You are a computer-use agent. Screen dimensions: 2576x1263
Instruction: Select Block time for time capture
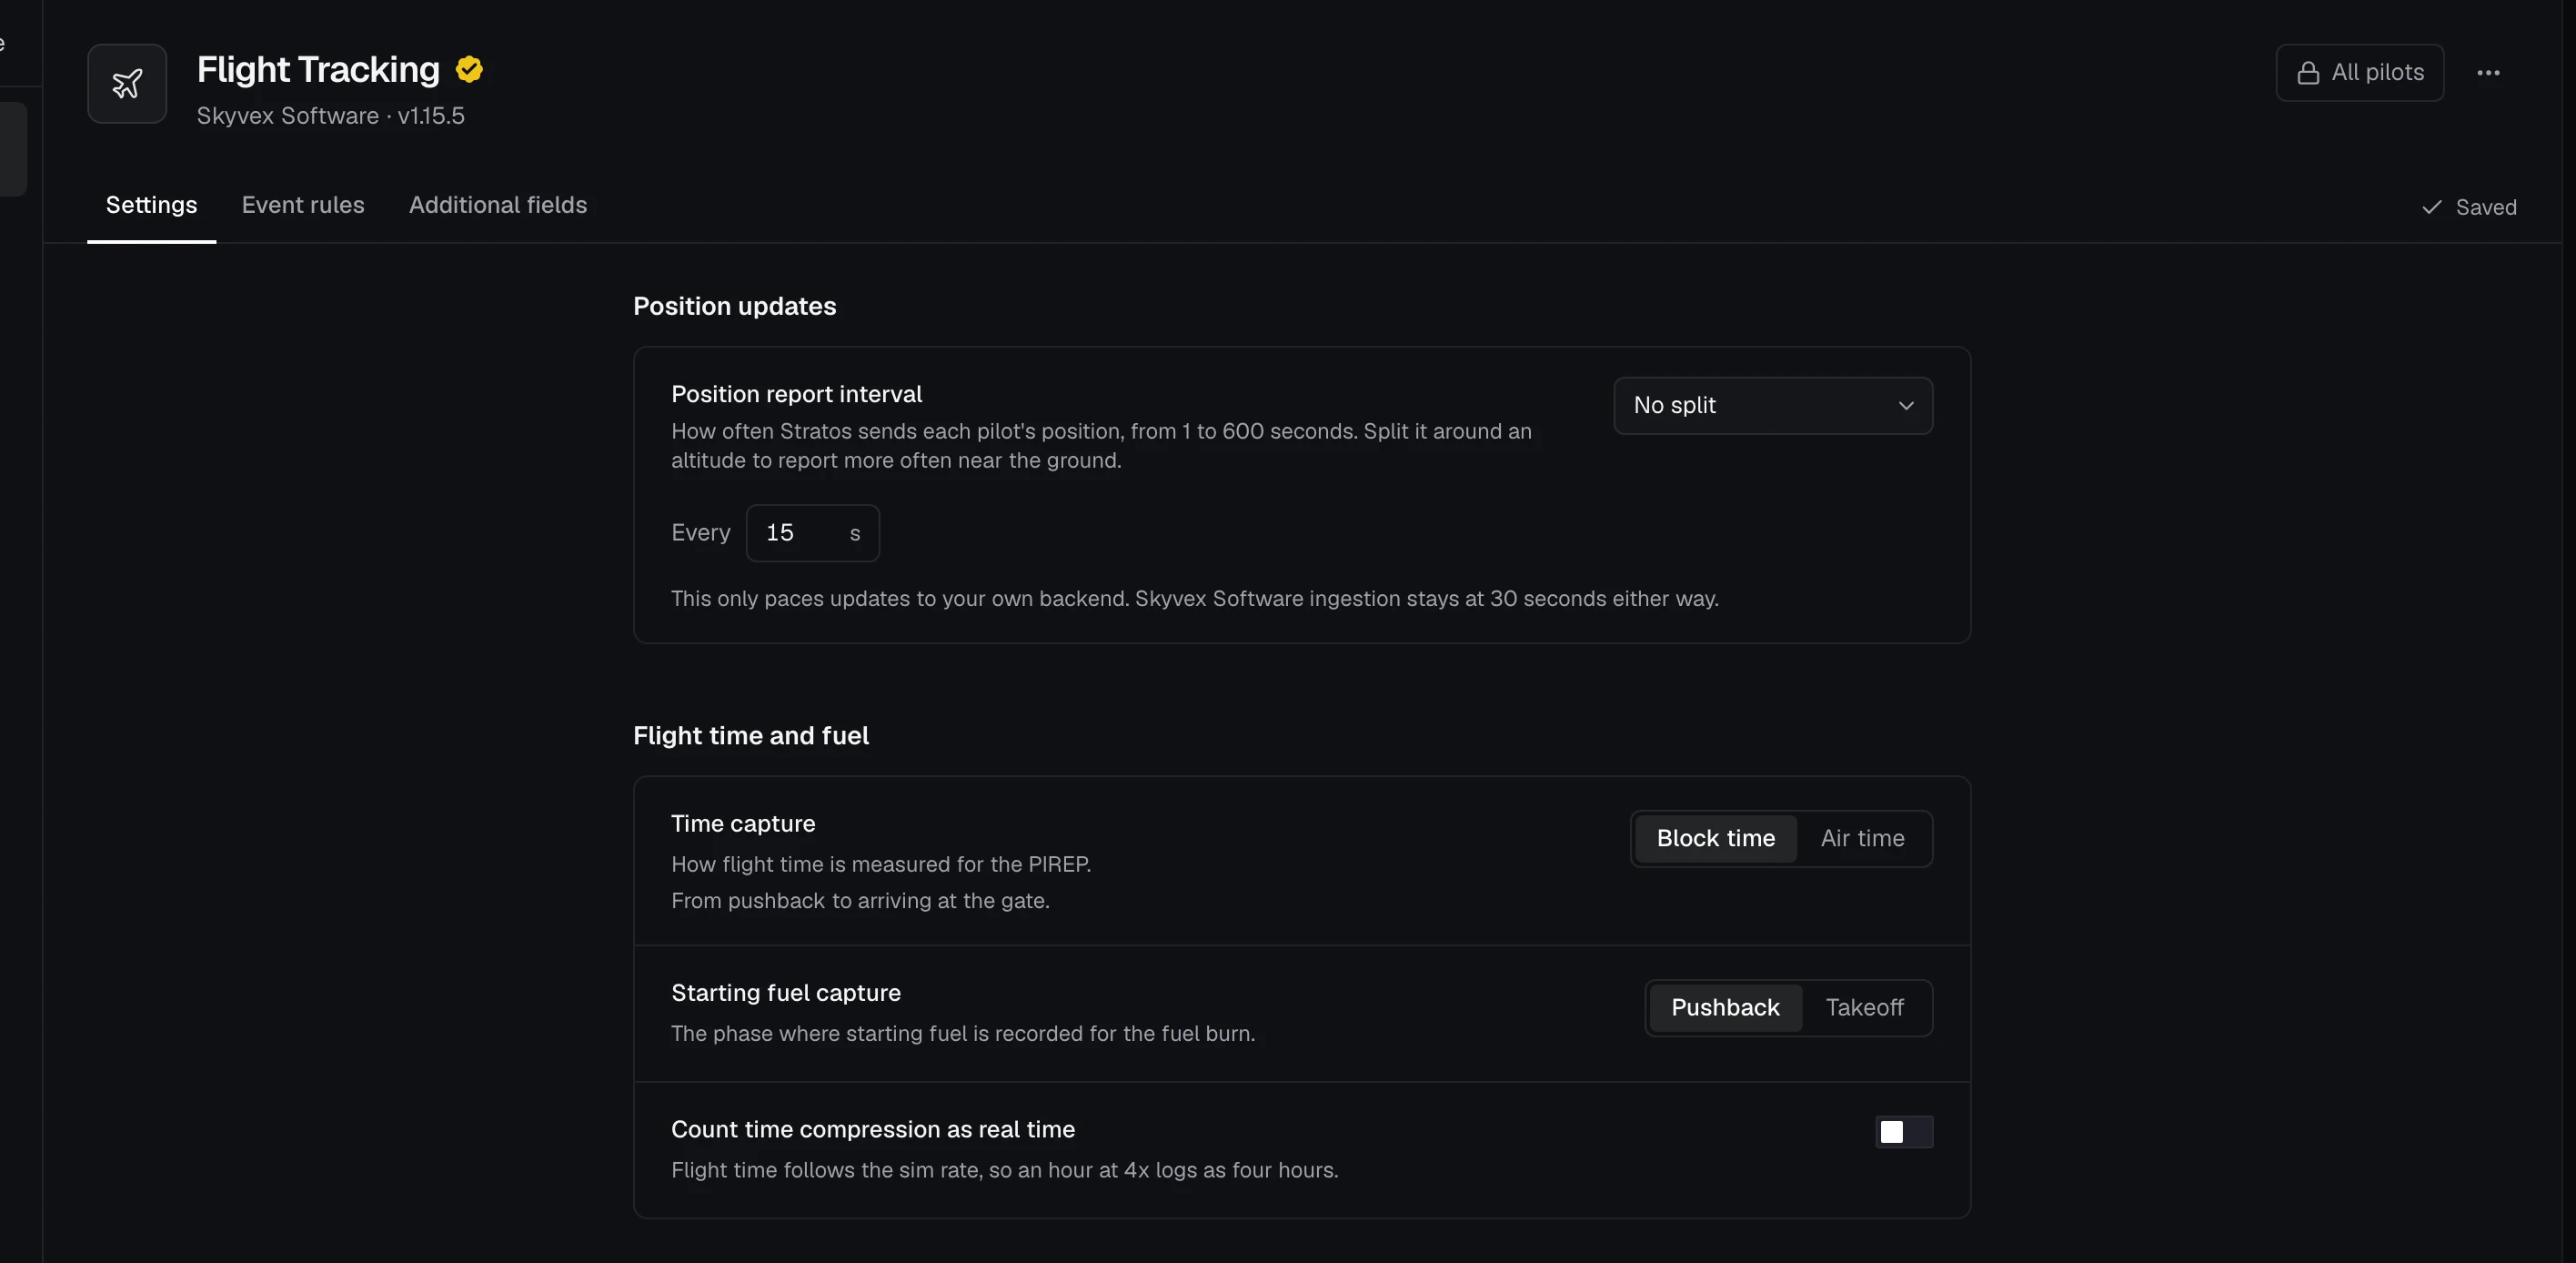tap(1716, 838)
